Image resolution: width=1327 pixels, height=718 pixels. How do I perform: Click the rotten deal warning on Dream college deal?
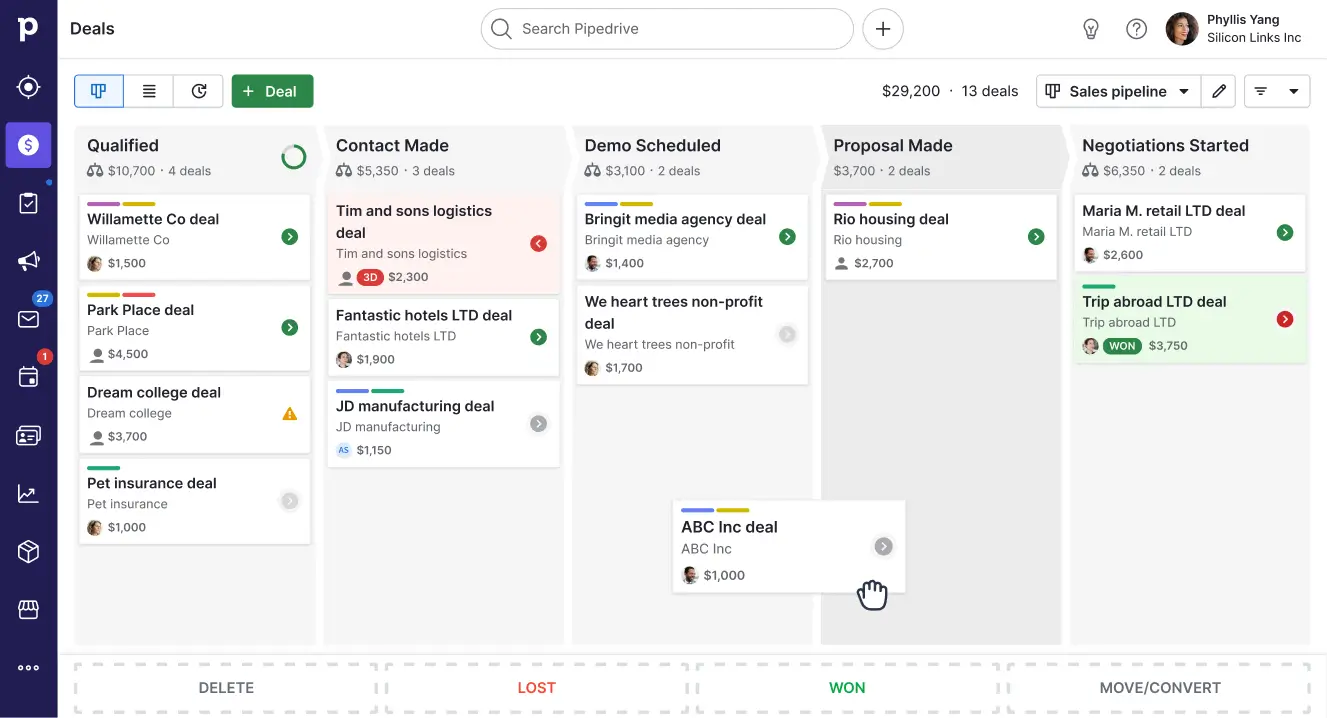coord(289,413)
